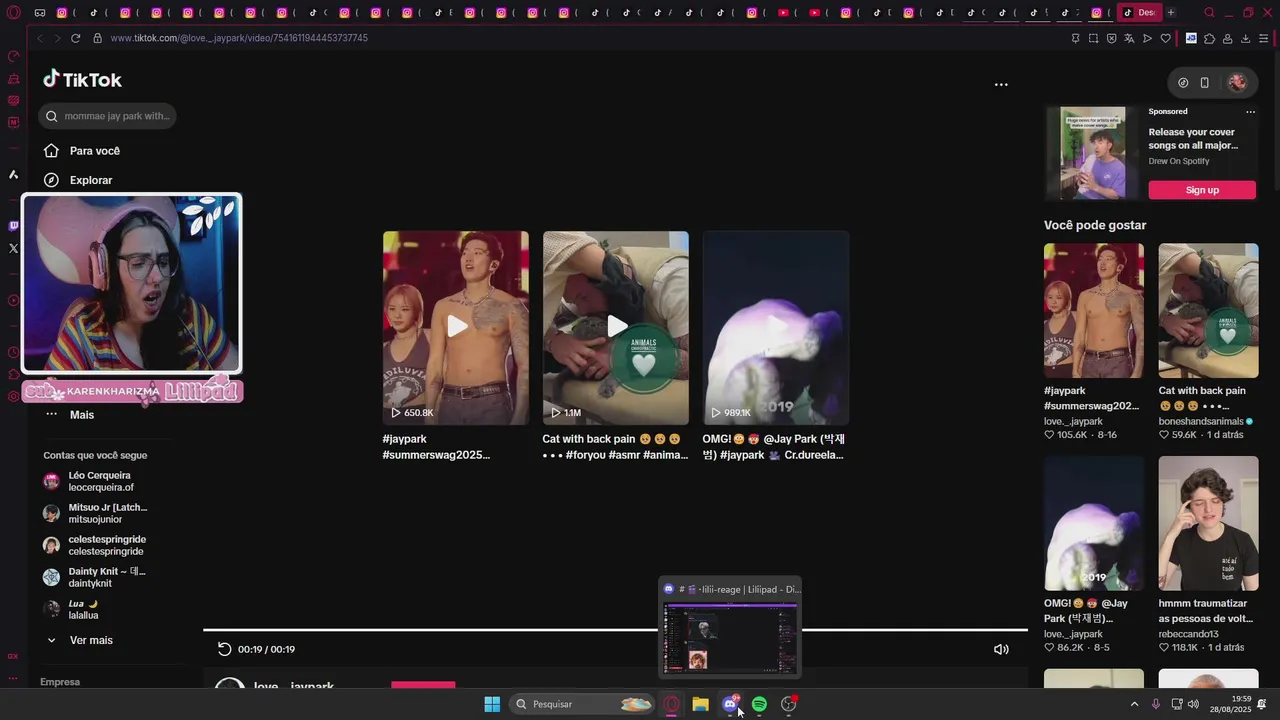Open the Twitch icon in browser sidebar

tap(13, 226)
